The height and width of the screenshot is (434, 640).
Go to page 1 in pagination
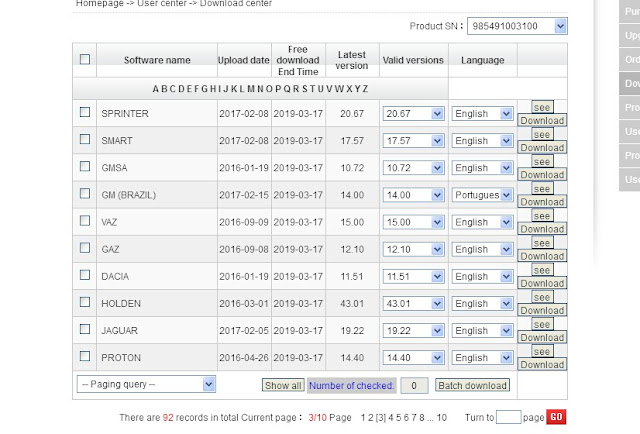[363, 418]
